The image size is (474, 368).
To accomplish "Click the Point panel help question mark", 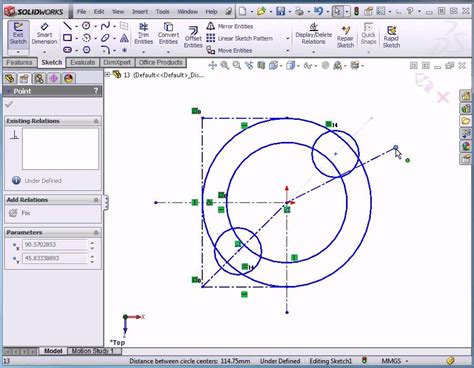I will pyautogui.click(x=96, y=91).
